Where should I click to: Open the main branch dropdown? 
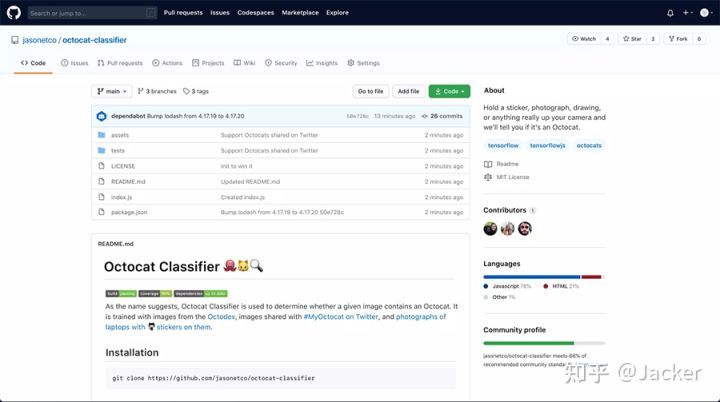coord(112,91)
